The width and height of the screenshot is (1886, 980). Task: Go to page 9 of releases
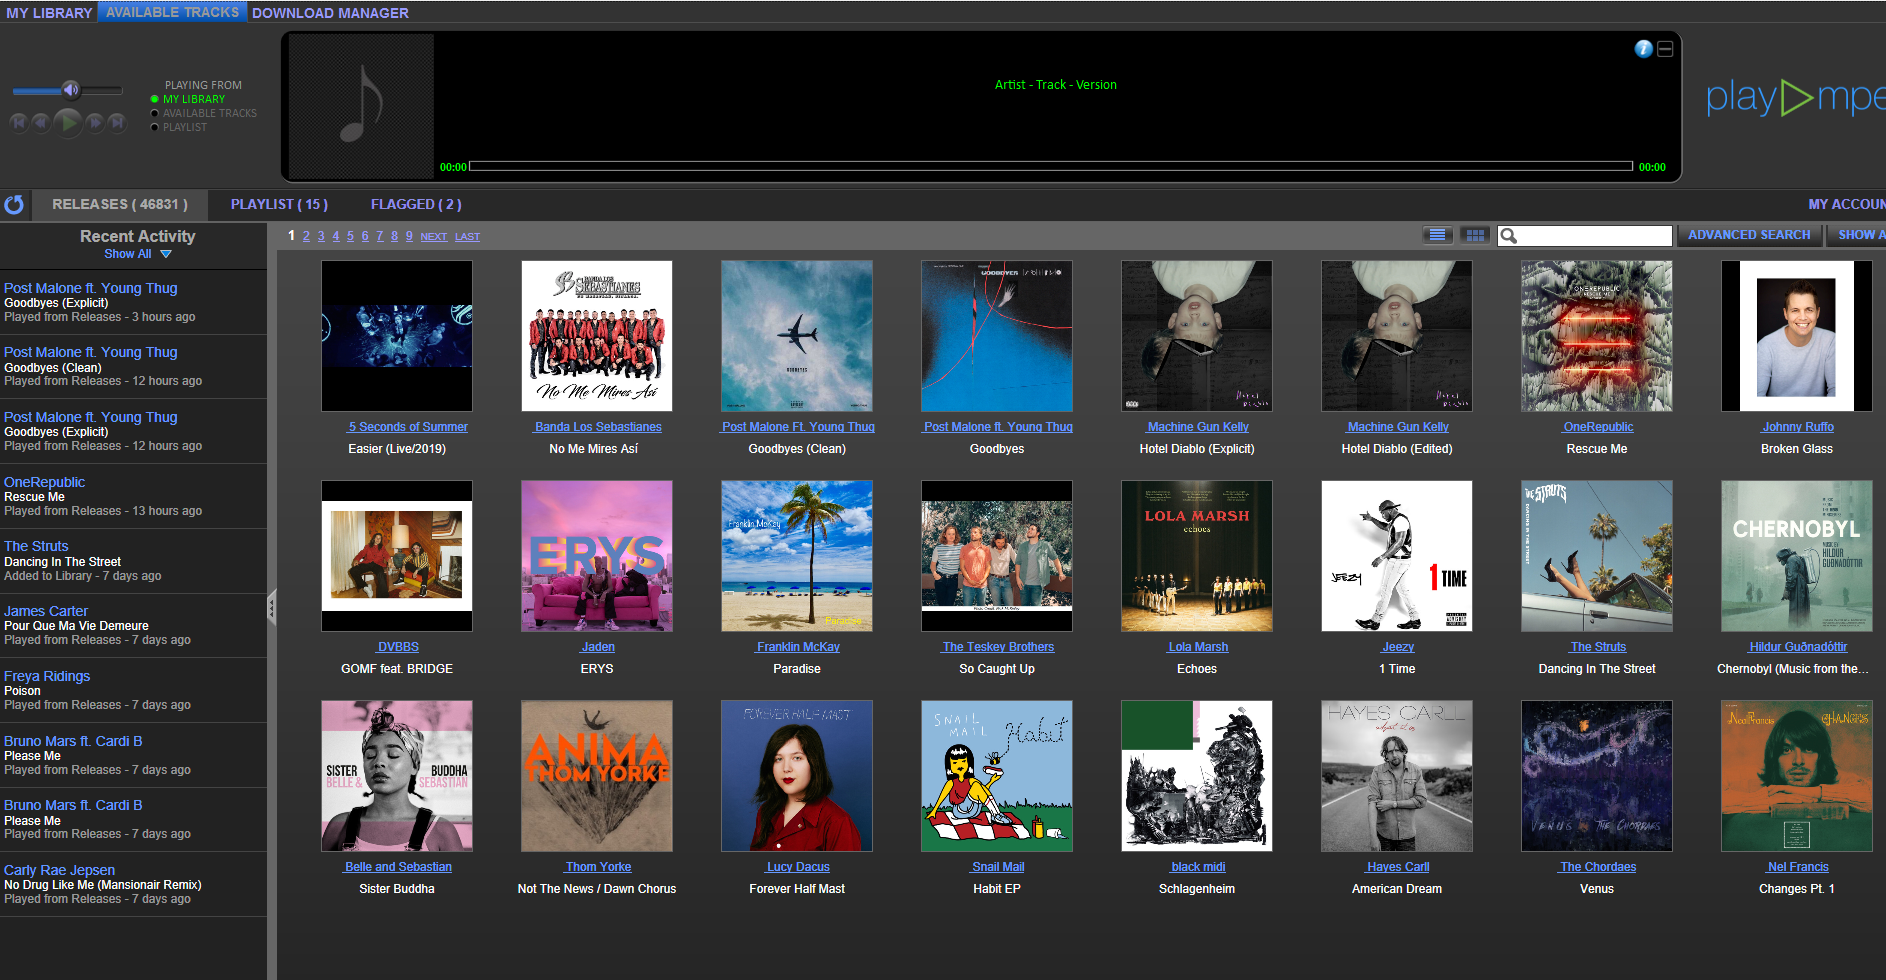(x=409, y=236)
